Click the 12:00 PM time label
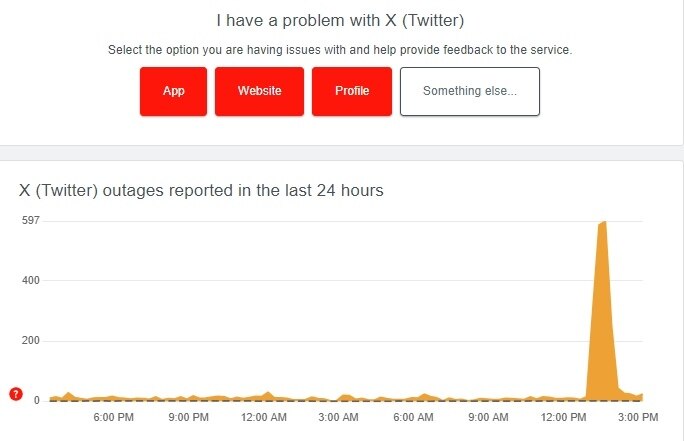This screenshot has height=441, width=684. click(563, 417)
